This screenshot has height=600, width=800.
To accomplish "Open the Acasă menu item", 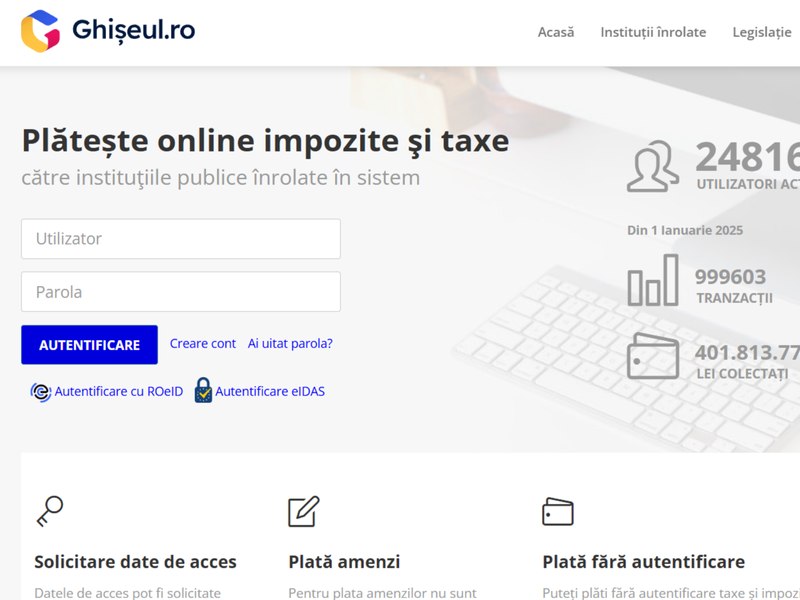I will 556,32.
